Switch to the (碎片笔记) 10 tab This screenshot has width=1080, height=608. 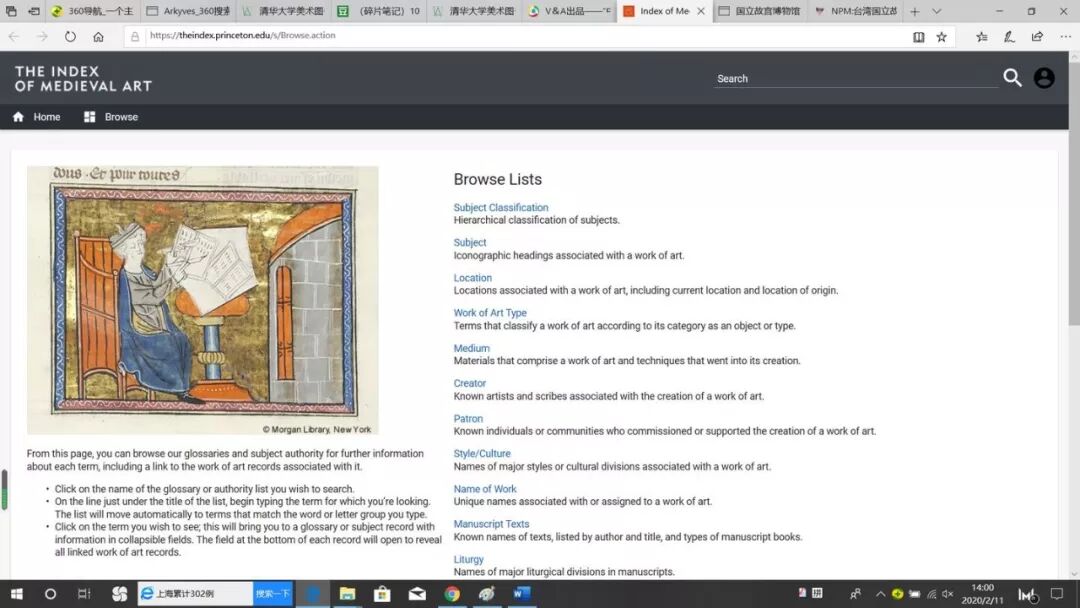tap(380, 11)
